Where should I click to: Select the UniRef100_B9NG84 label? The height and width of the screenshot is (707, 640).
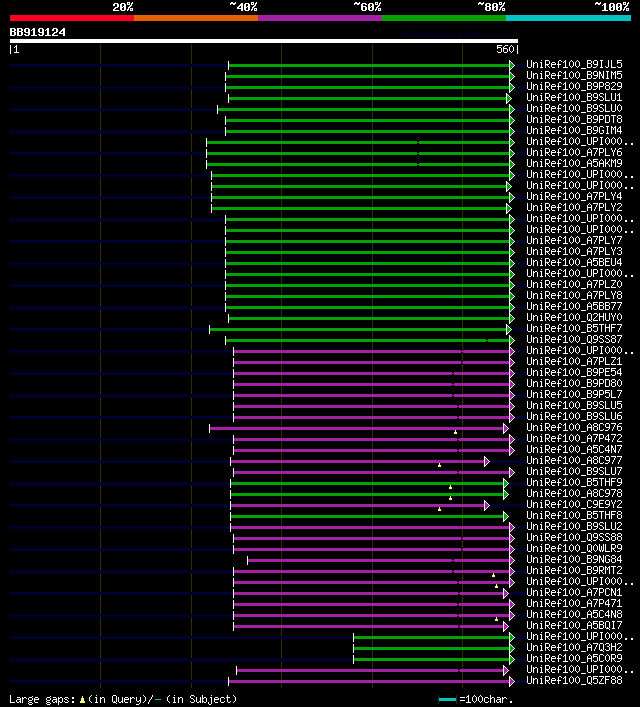click(x=574, y=560)
